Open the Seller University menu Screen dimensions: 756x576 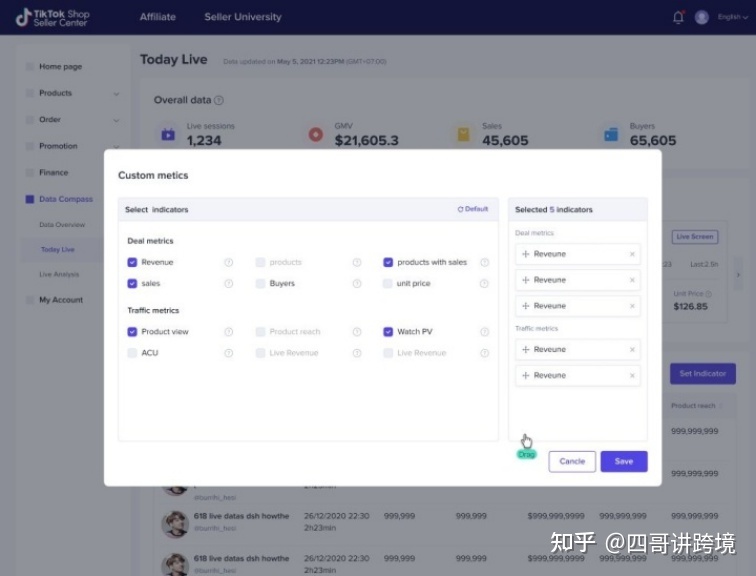[x=243, y=17]
